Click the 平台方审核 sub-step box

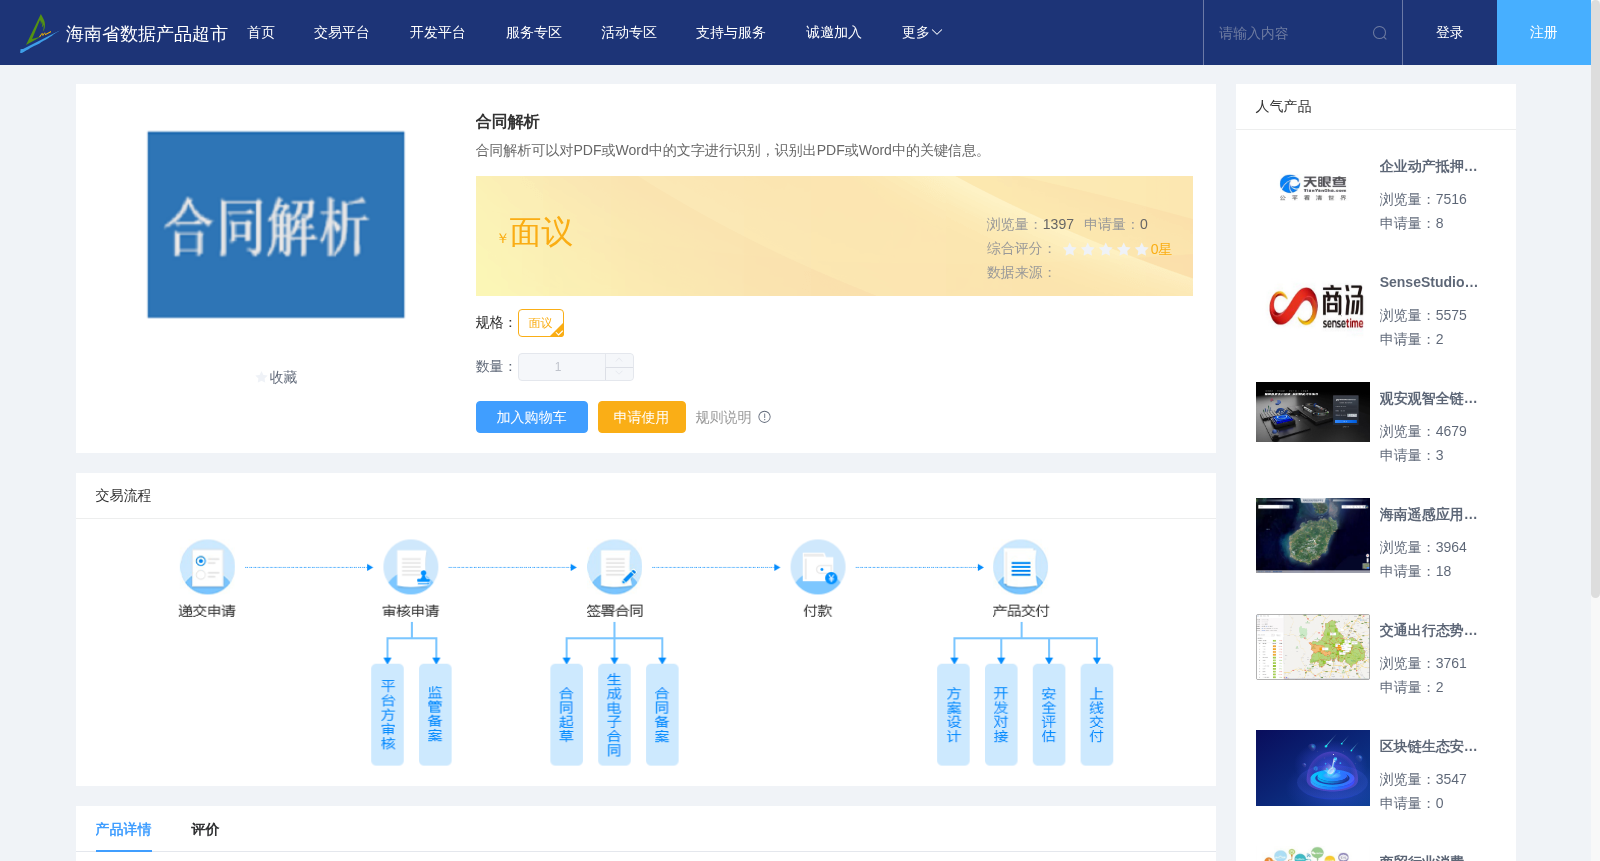[387, 715]
